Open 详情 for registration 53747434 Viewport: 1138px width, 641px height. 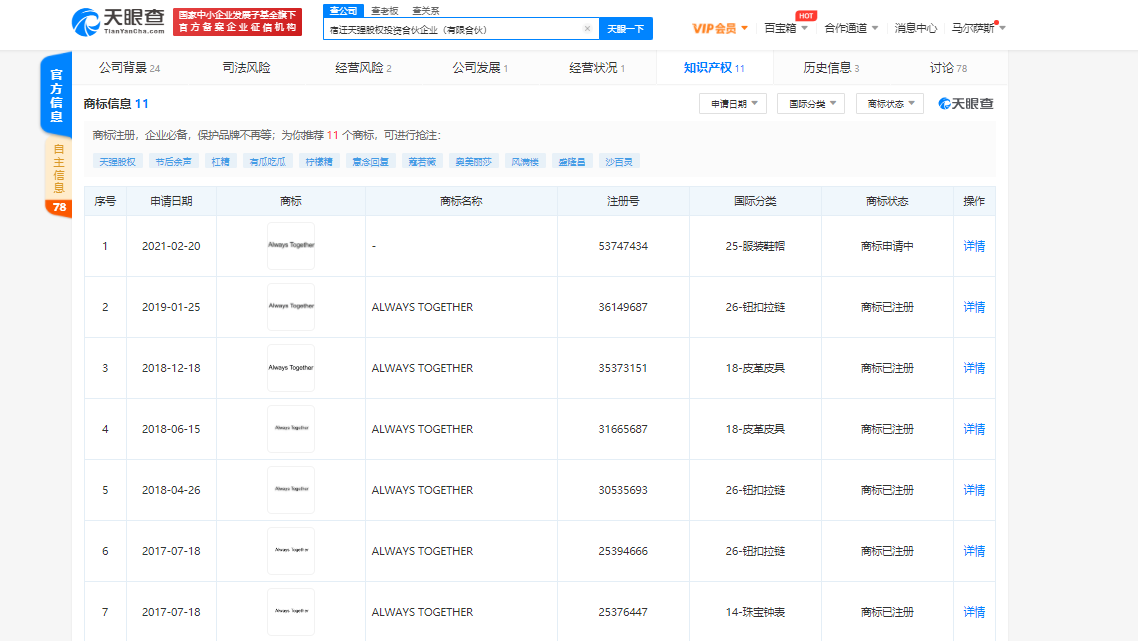(974, 246)
